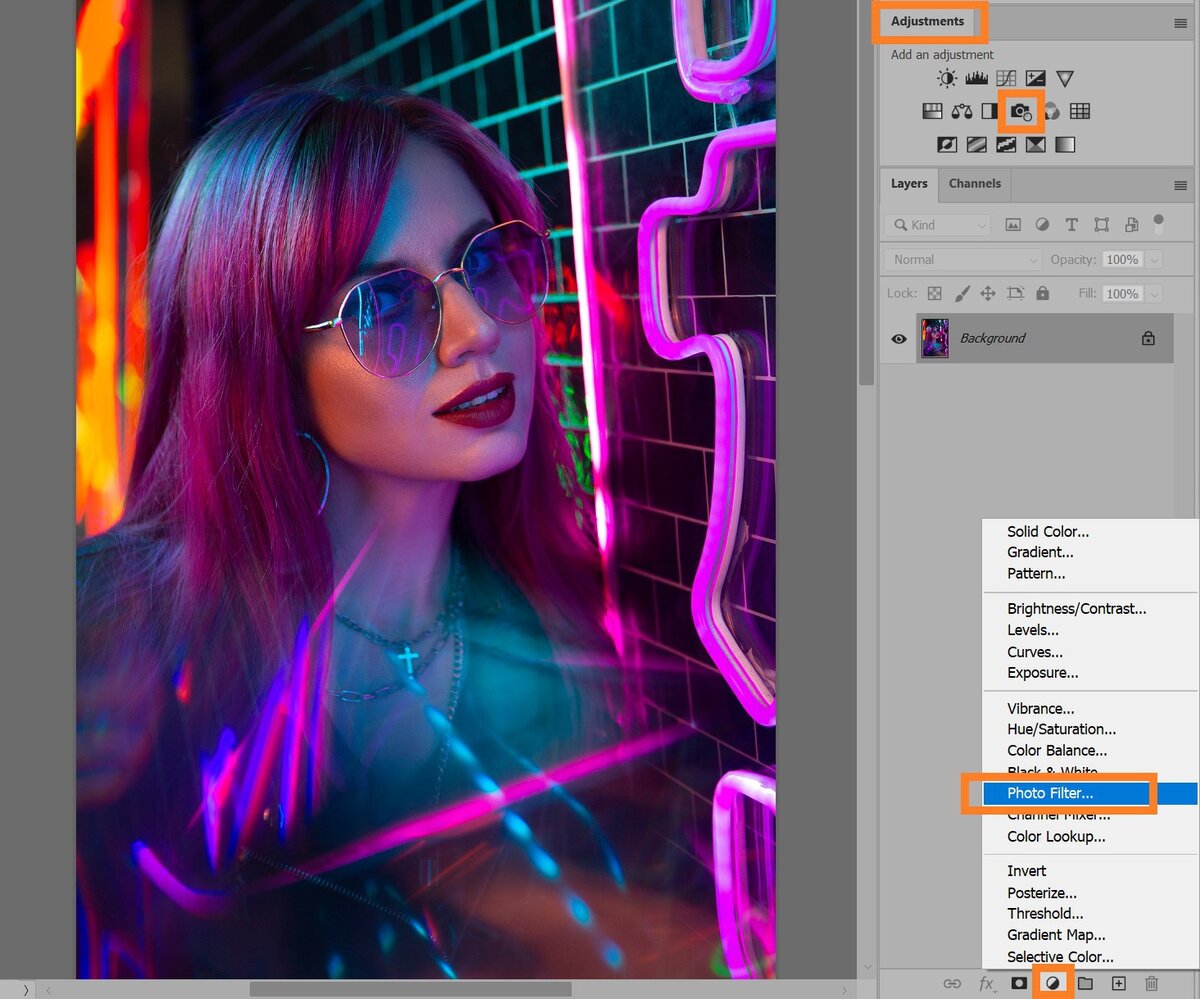This screenshot has height=999, width=1200.
Task: Add a Levels adjustment via histogram icon
Action: tap(976, 78)
